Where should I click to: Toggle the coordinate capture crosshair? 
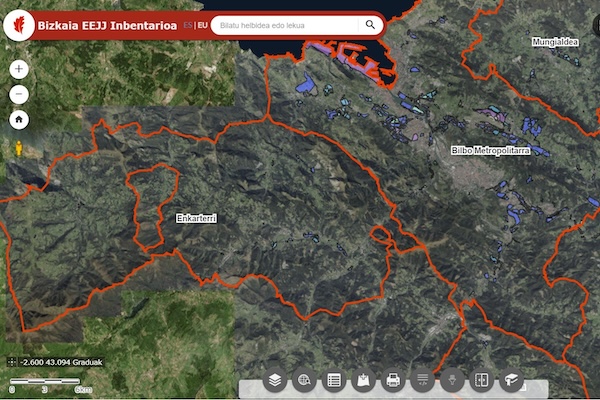click(10, 361)
